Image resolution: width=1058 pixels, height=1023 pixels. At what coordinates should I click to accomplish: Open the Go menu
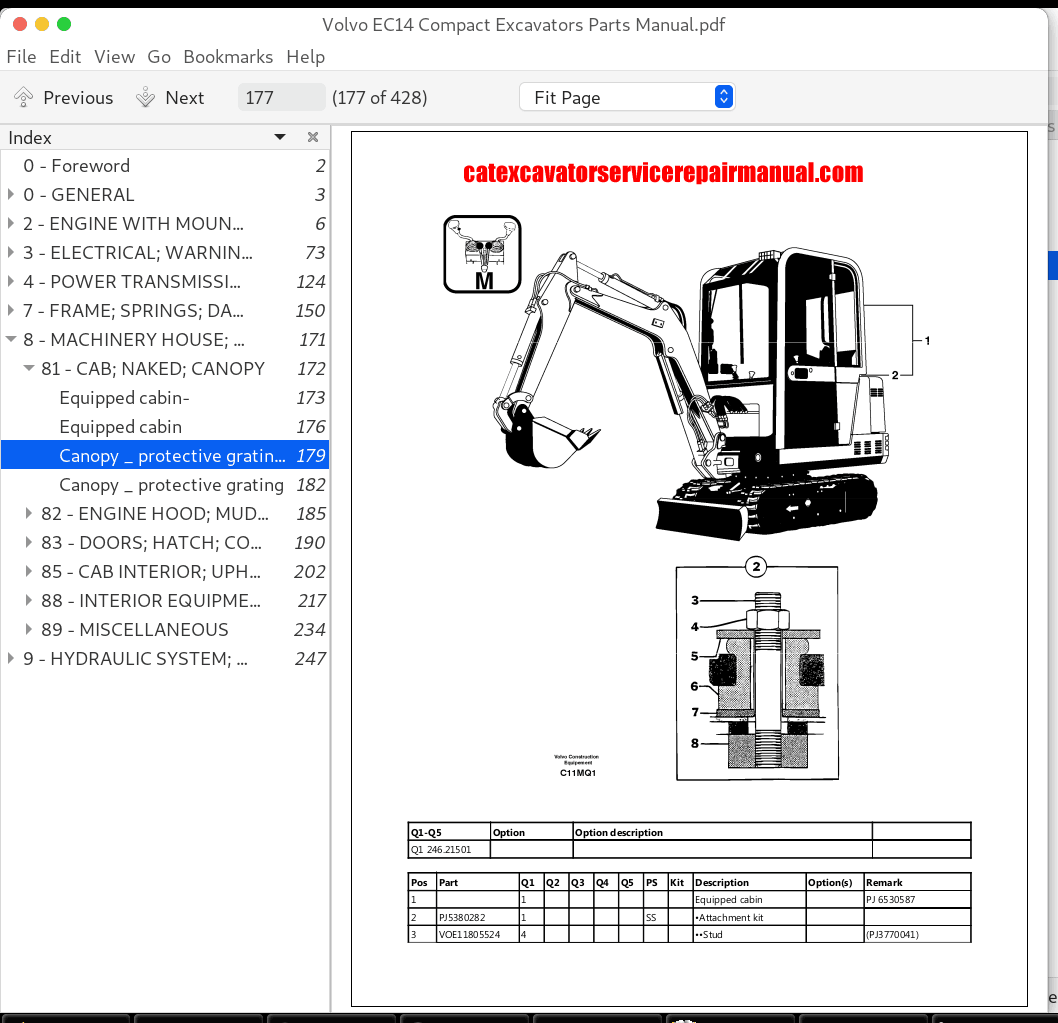coord(159,56)
